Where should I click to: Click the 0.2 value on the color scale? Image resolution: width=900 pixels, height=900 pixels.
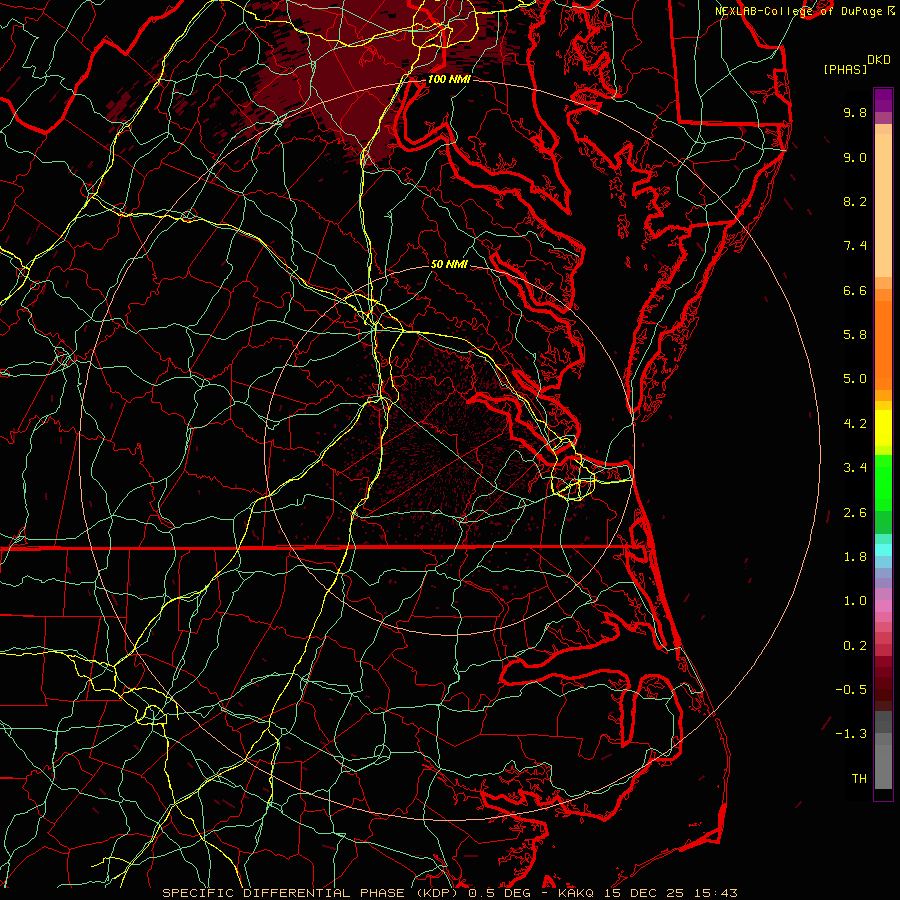coord(855,646)
